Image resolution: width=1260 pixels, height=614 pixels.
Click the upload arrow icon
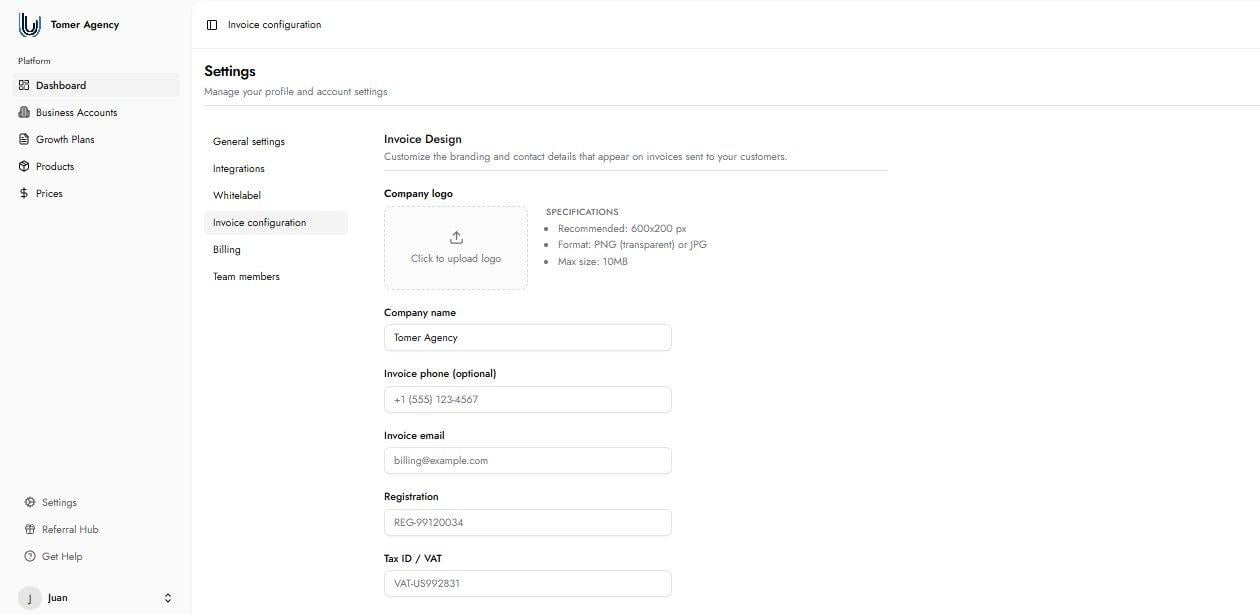click(456, 238)
